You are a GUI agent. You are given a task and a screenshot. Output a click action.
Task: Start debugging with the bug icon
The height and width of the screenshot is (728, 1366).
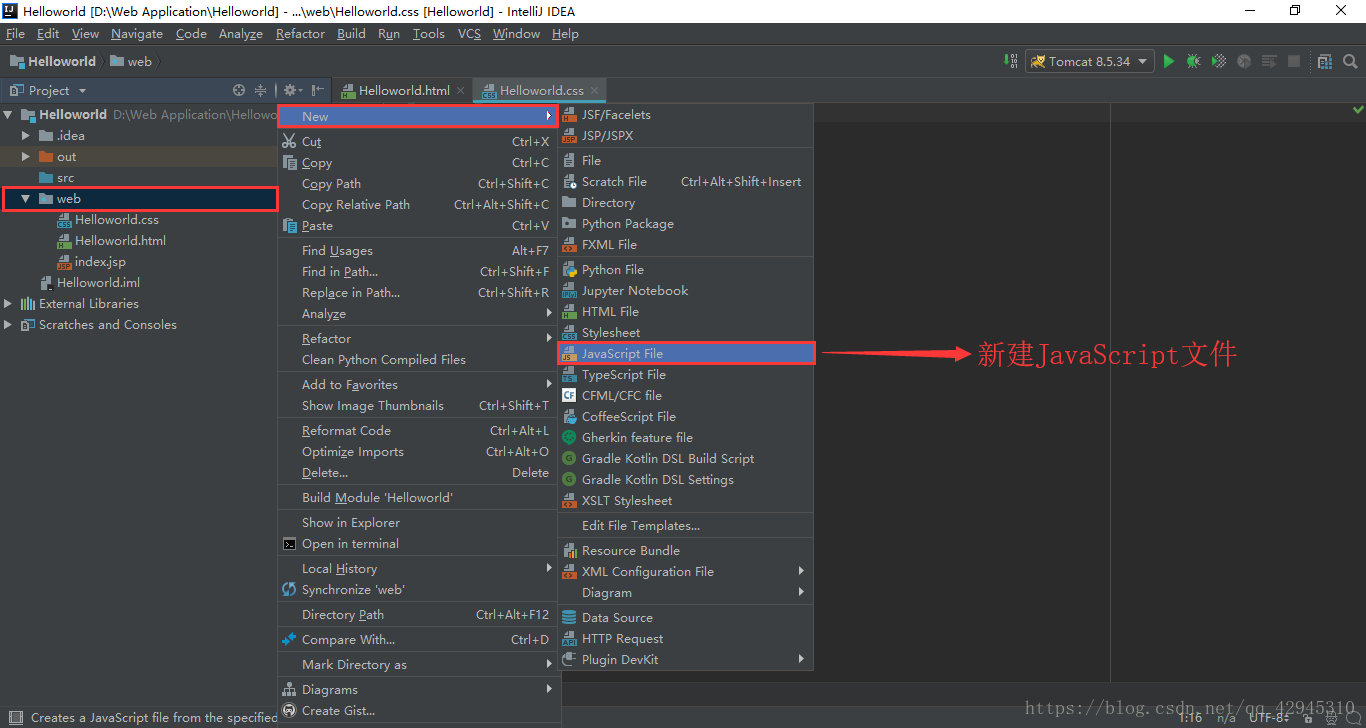tap(1194, 61)
